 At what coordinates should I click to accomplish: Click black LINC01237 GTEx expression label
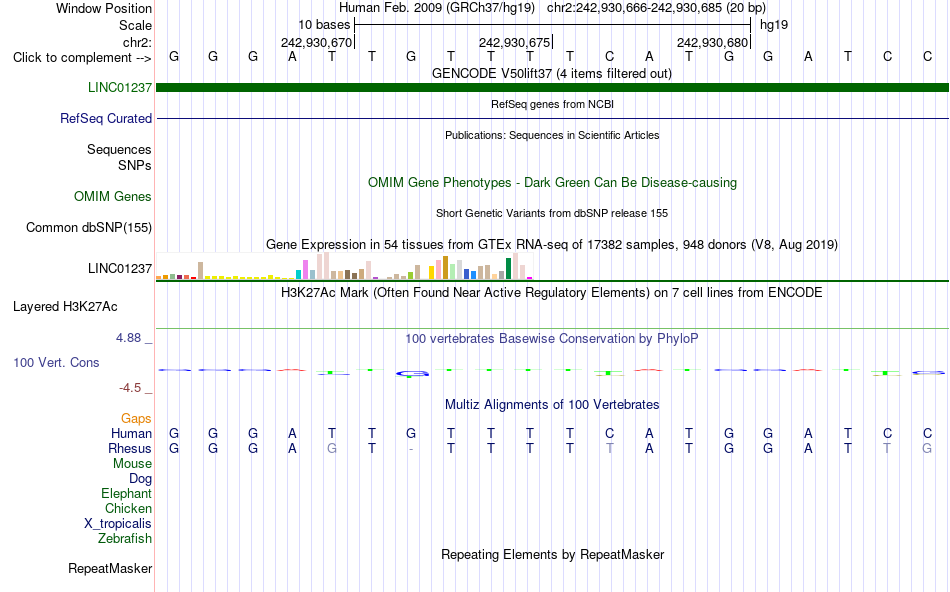[120, 268]
